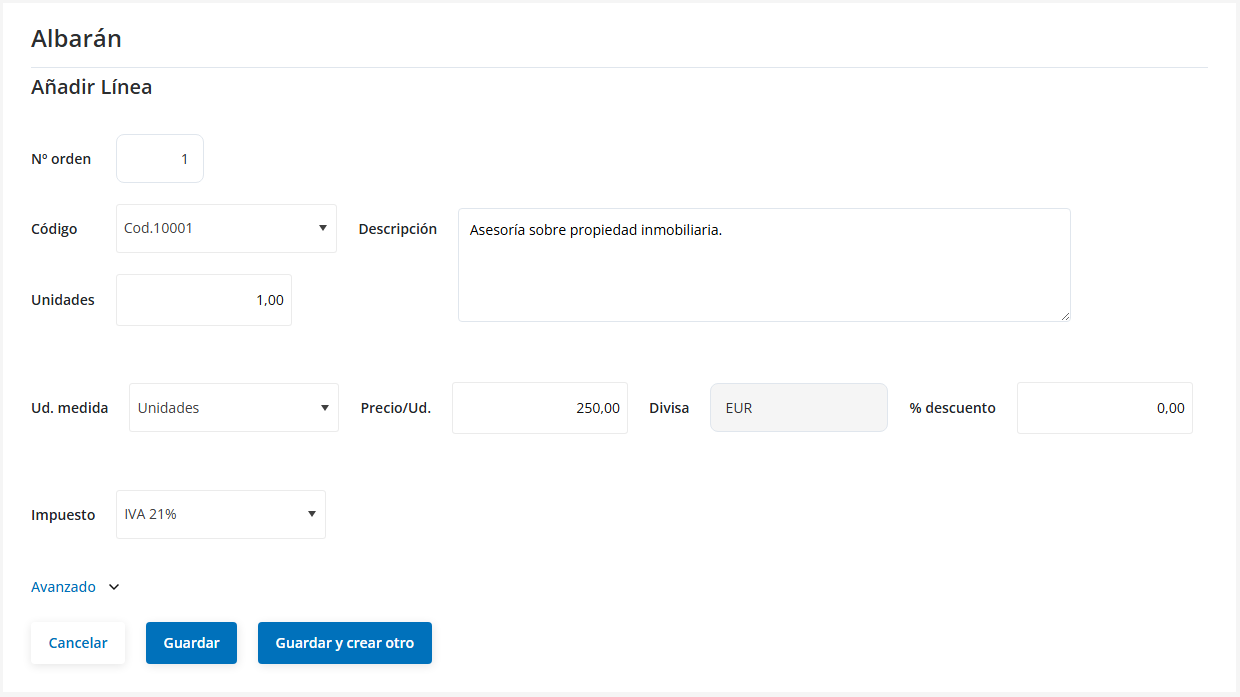
Task: Select the % descuento input field
Action: click(1104, 408)
